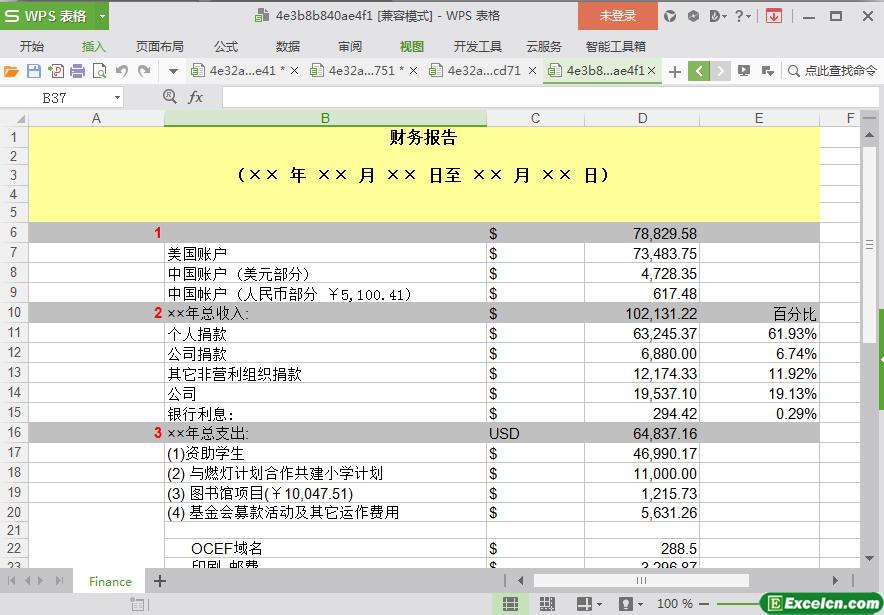
Task: Open the 插入 ribbon tab
Action: pos(93,46)
